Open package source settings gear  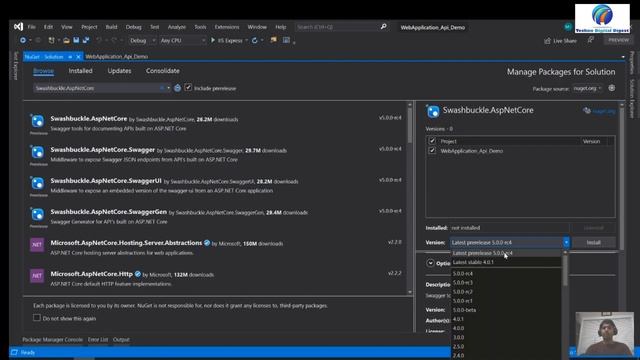(611, 88)
